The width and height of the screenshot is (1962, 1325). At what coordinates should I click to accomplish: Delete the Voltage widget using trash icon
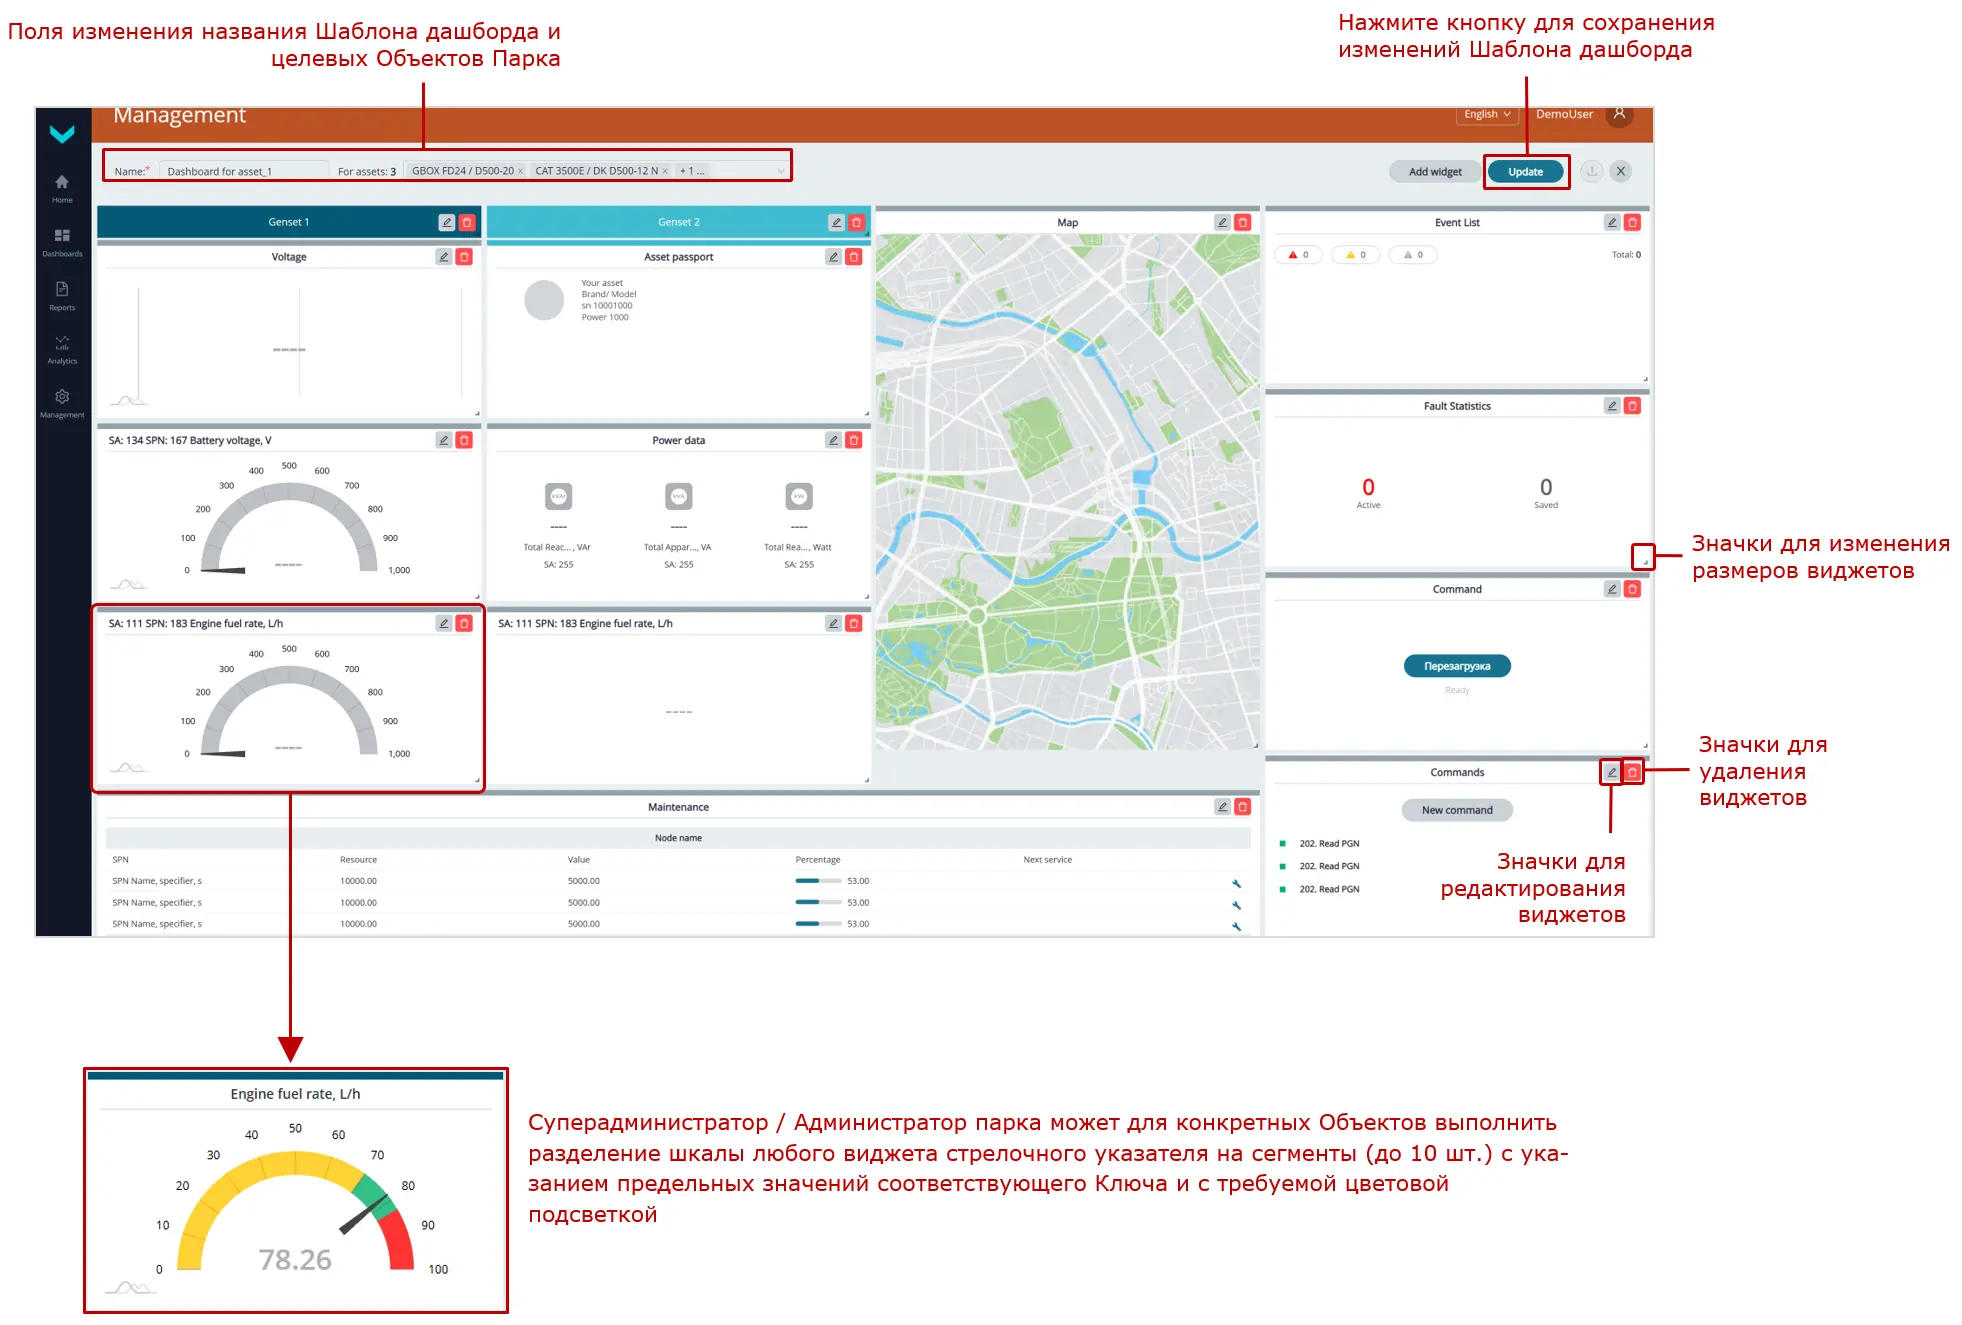point(465,257)
